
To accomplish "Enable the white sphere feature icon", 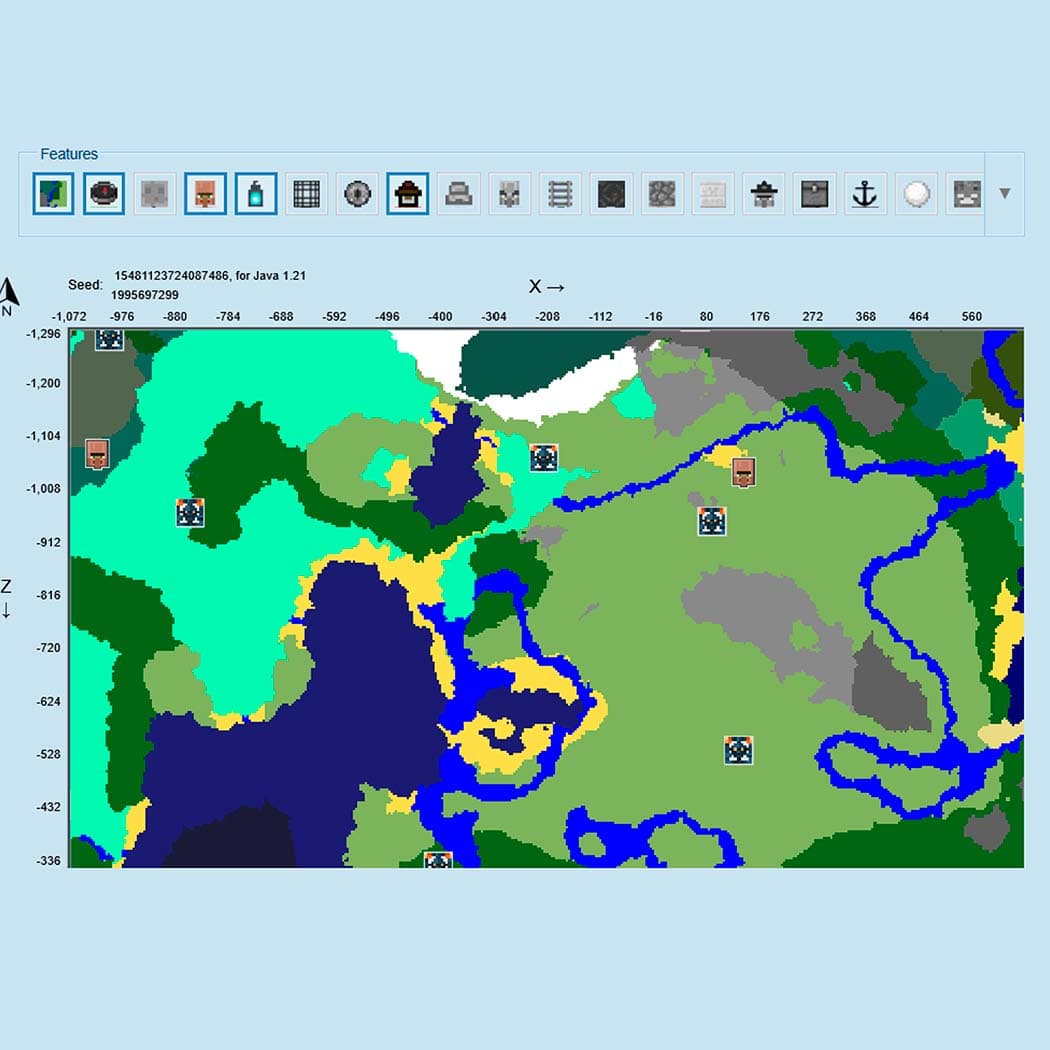I will coord(916,194).
